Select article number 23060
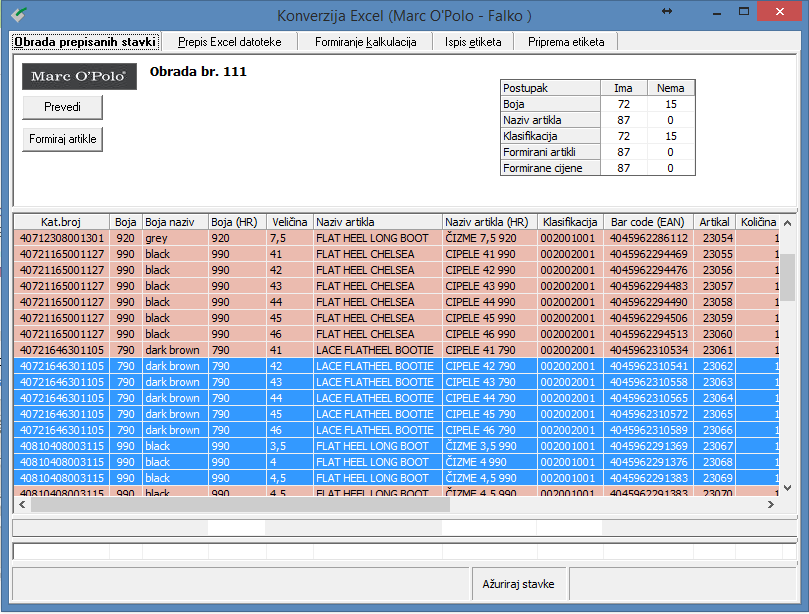The width and height of the screenshot is (809, 614). point(715,334)
